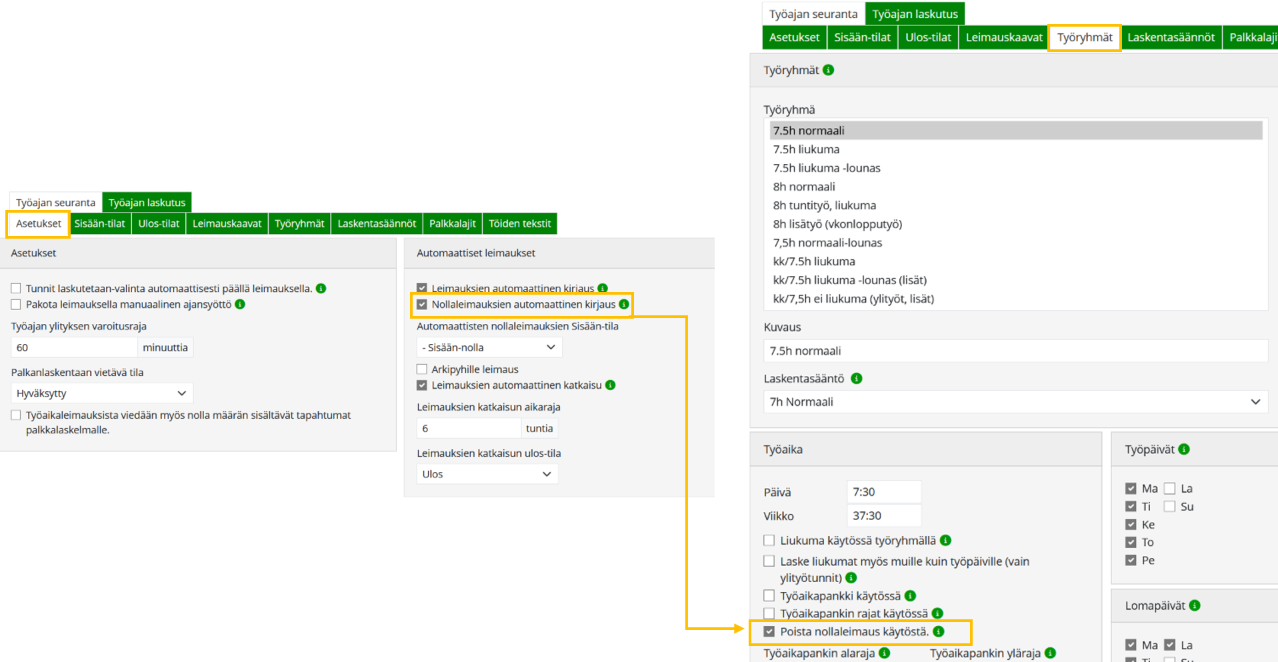Select 8h normaali in Työryhmä list
The height and width of the screenshot is (662, 1278).
[x=804, y=187]
